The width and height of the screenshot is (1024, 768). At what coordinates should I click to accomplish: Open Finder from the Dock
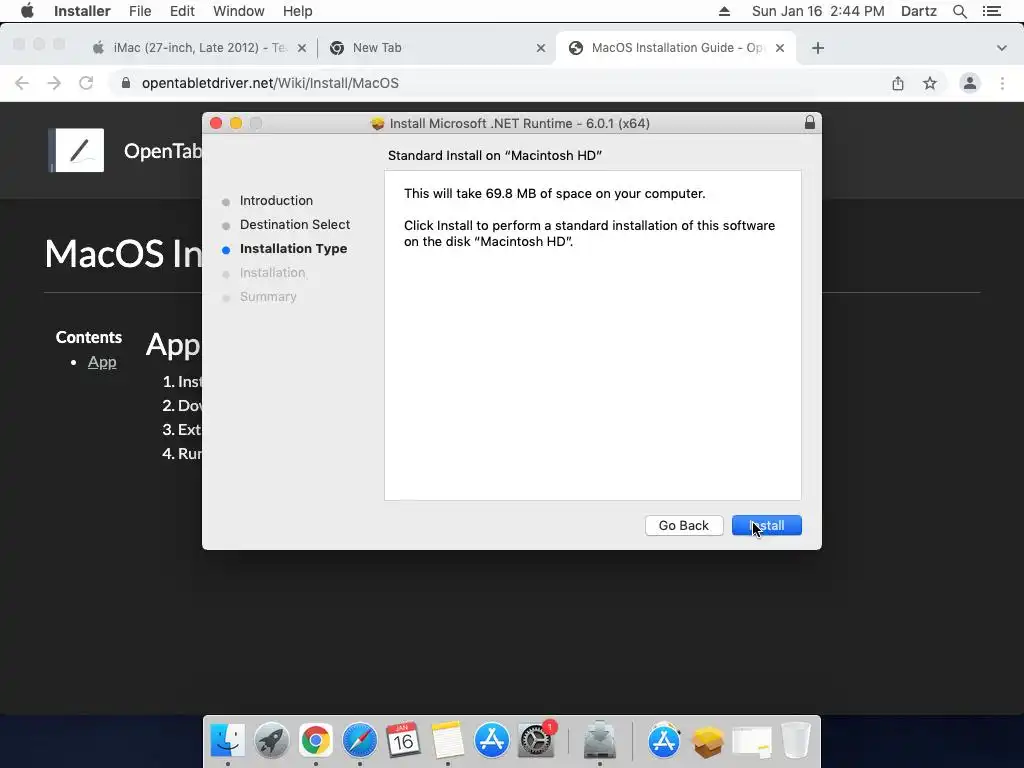point(227,741)
